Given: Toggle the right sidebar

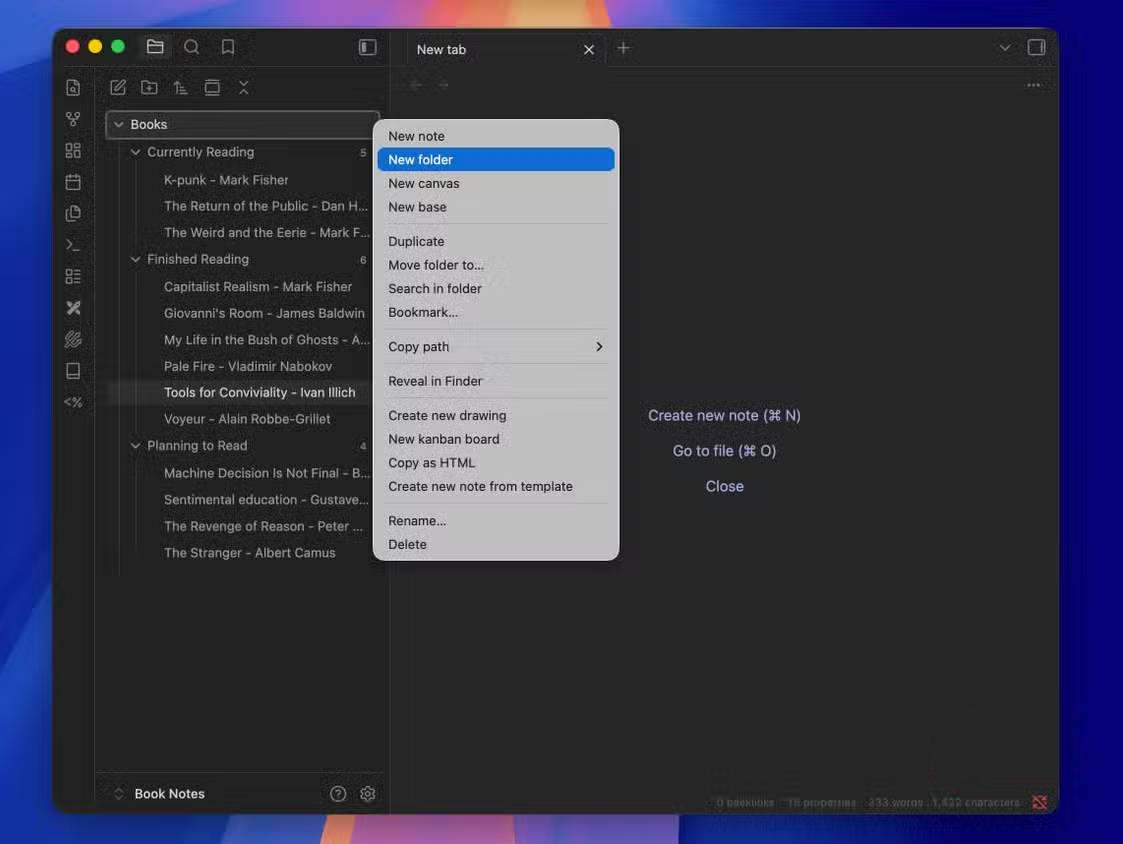Looking at the screenshot, I should [1036, 47].
